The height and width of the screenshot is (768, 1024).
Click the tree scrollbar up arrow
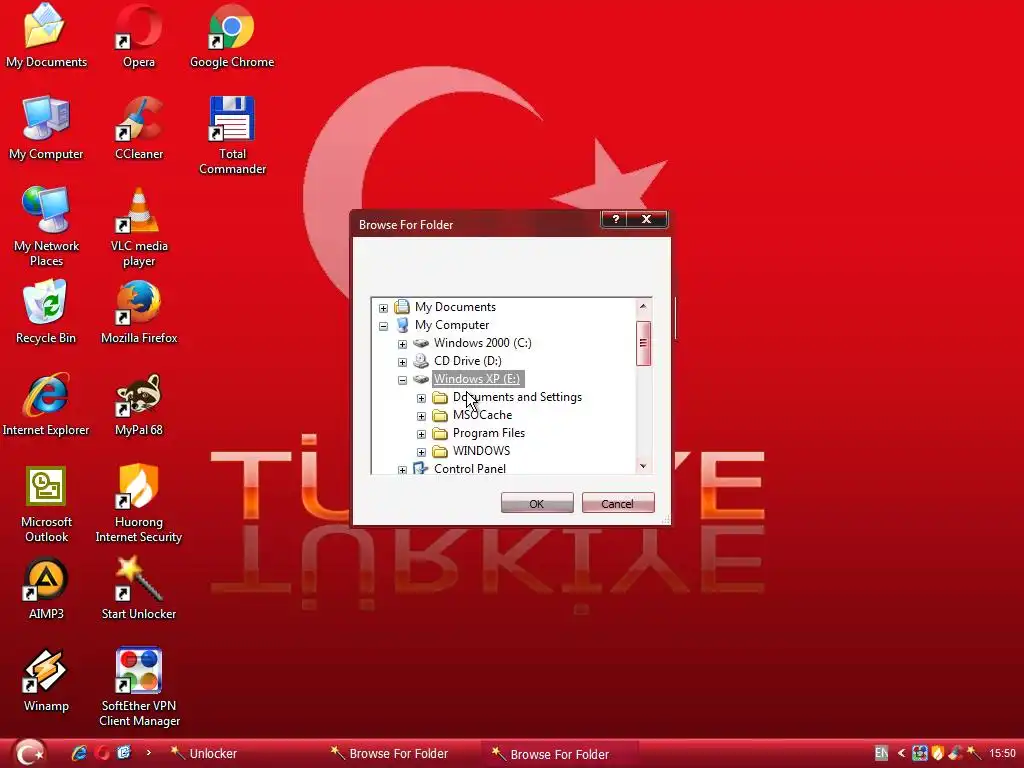[643, 306]
